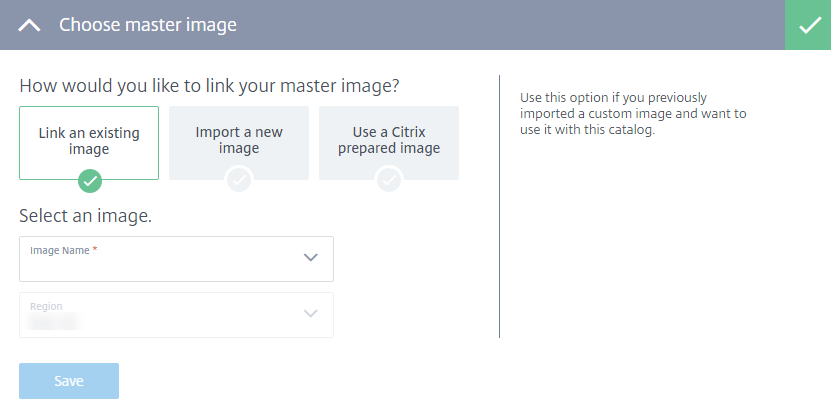Click the Image Name field label

[x=62, y=250]
